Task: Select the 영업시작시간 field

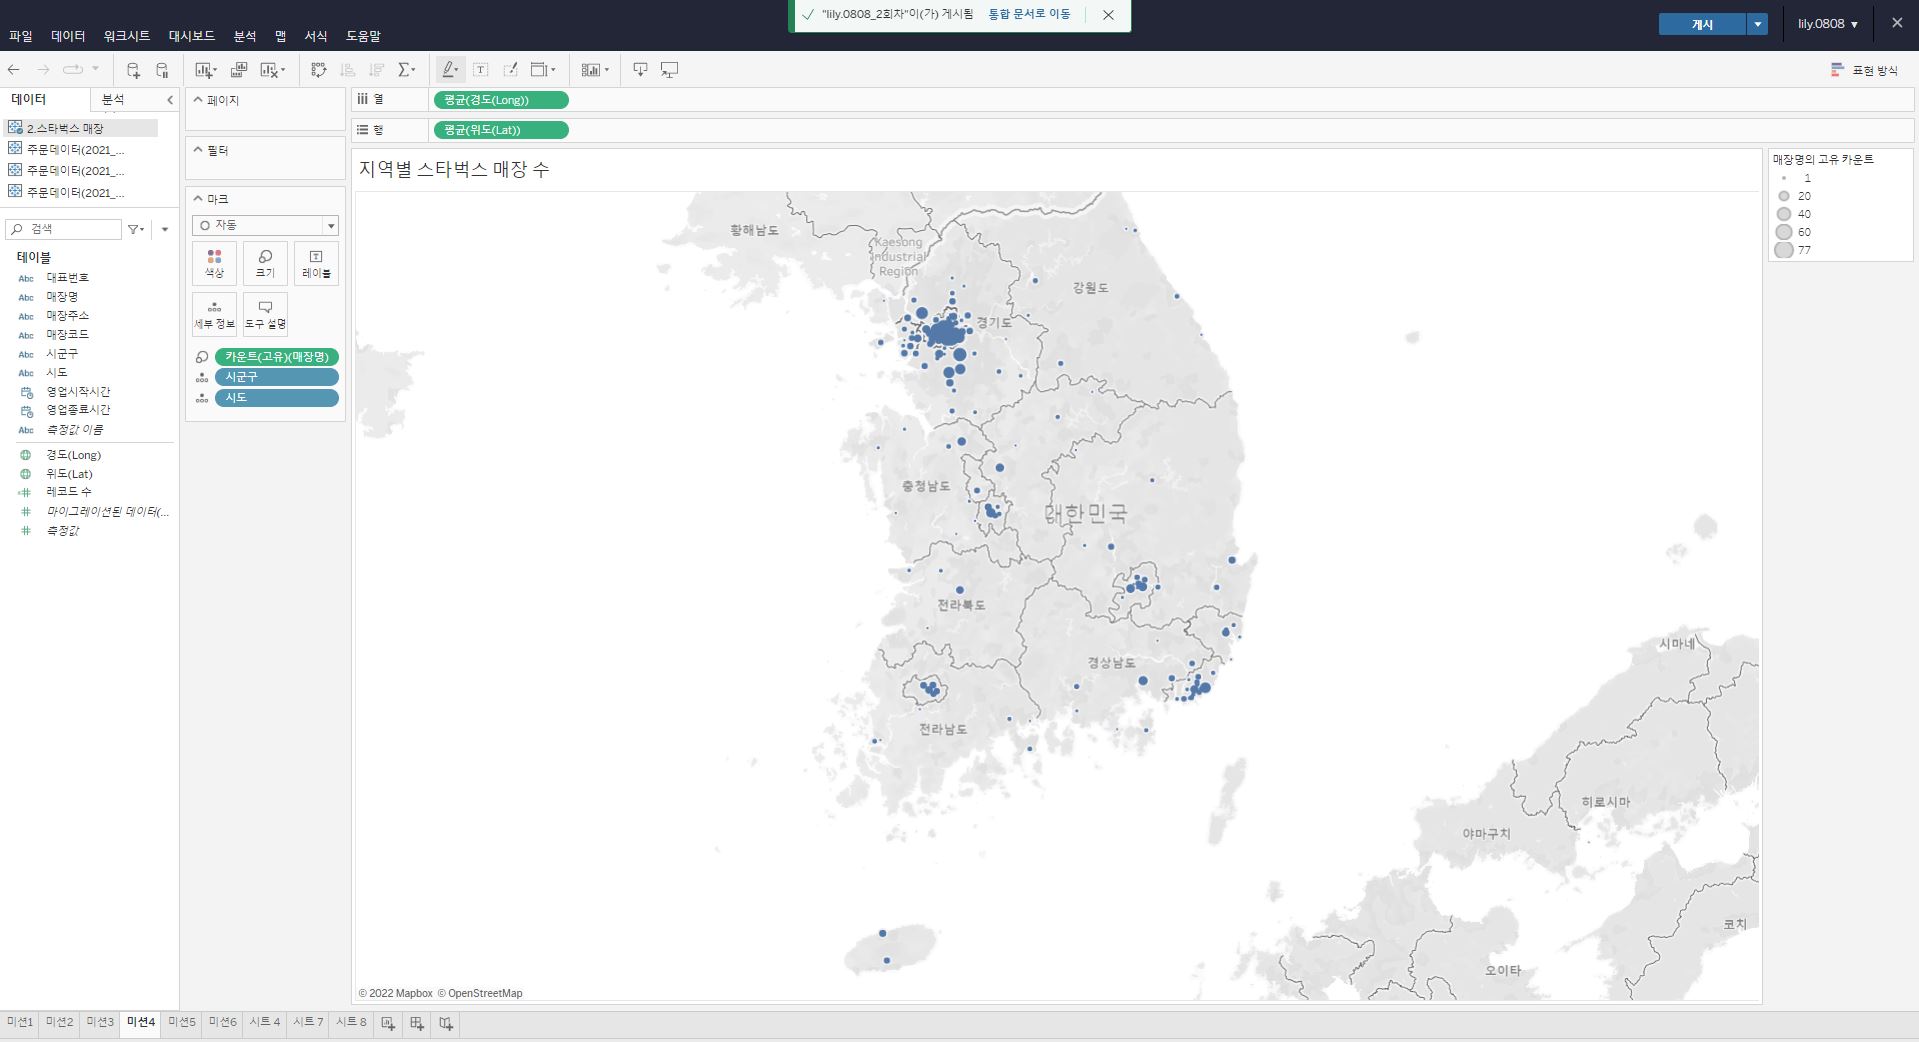Action: pos(78,392)
